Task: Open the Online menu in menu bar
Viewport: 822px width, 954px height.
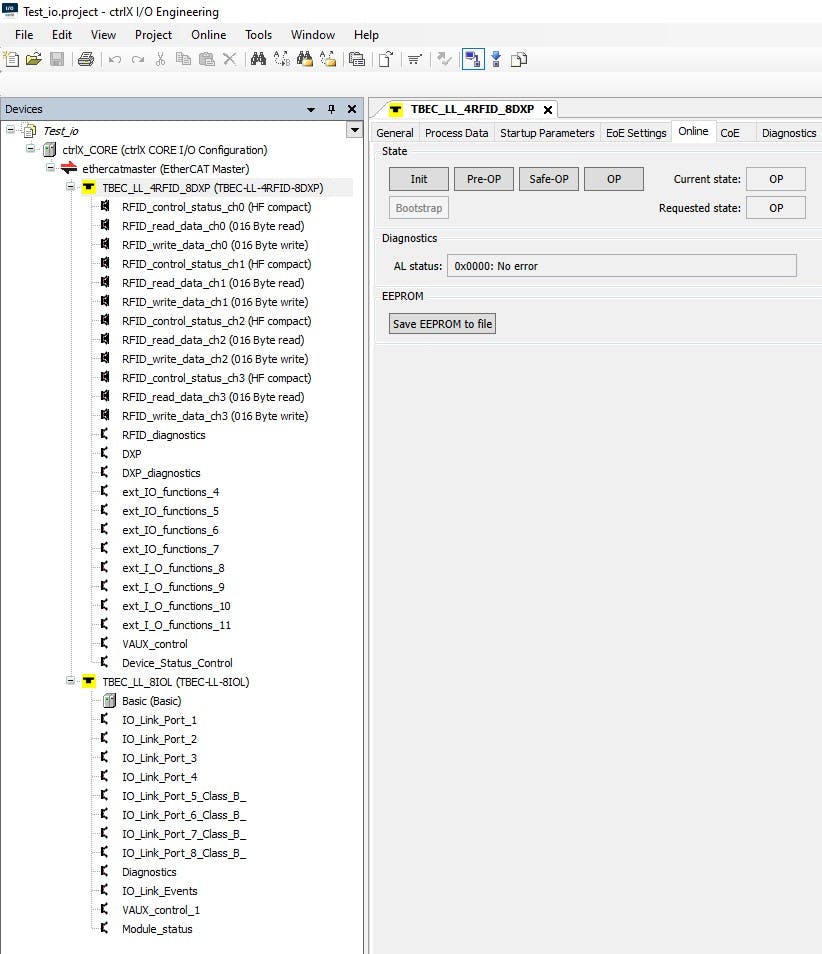Action: click(x=209, y=35)
